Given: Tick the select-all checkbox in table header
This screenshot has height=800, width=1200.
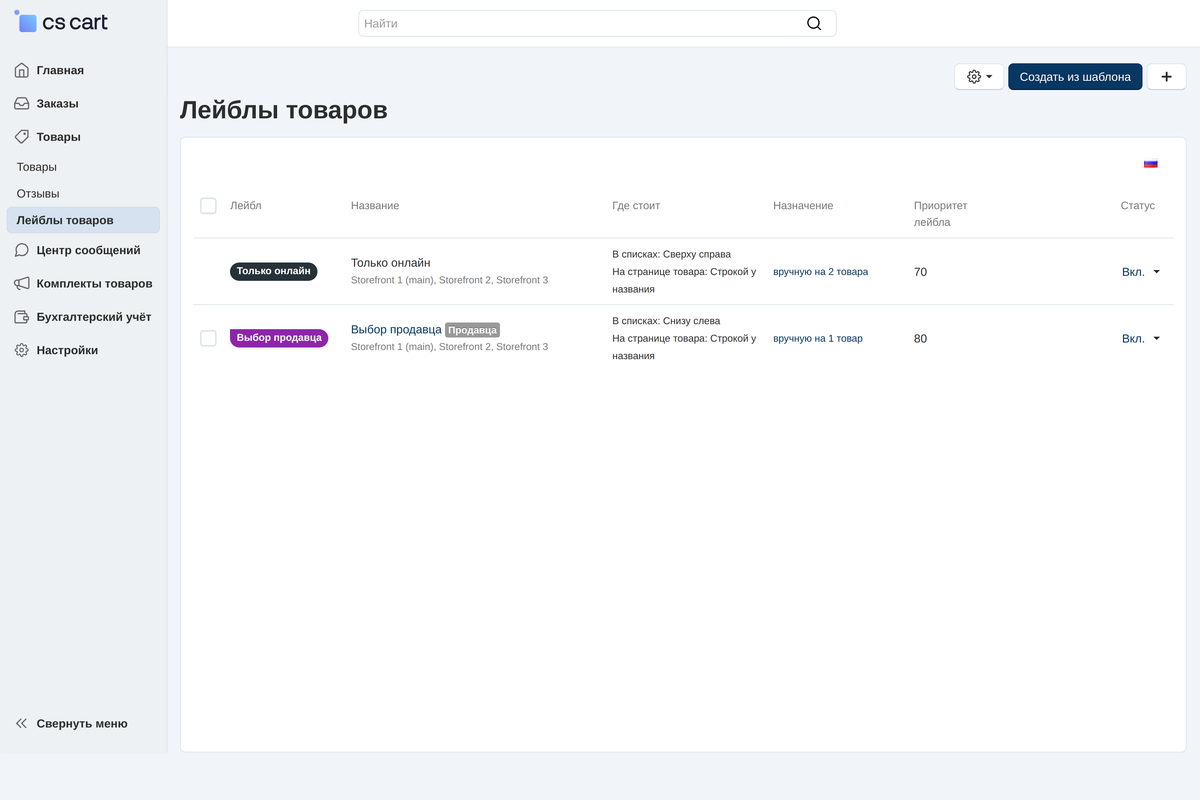Looking at the screenshot, I should (x=208, y=206).
